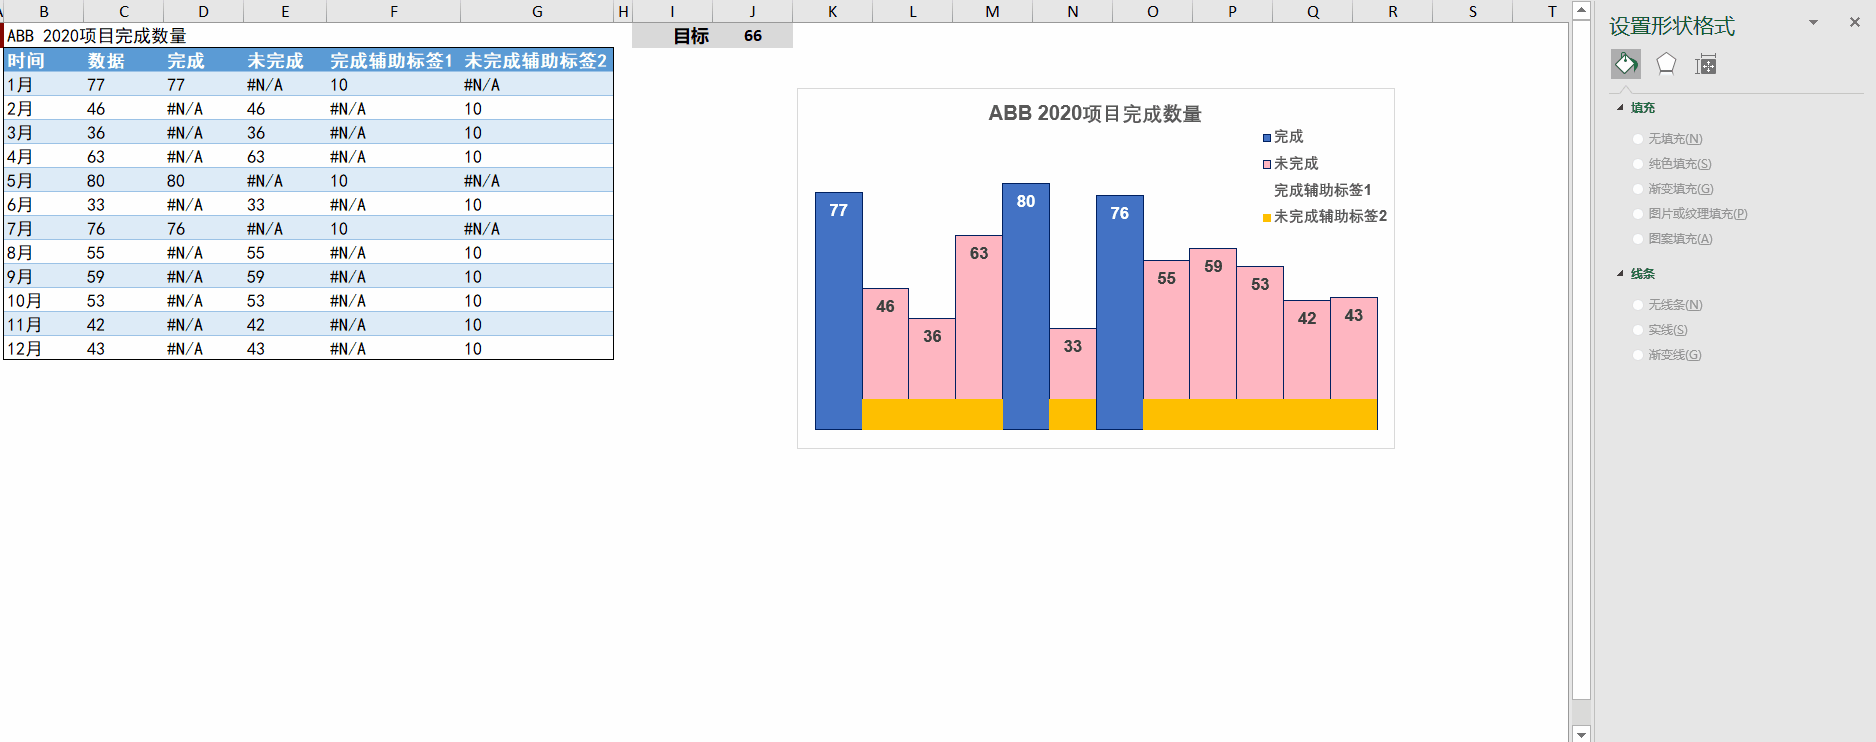Click the 完成 legend entry

point(1283,137)
